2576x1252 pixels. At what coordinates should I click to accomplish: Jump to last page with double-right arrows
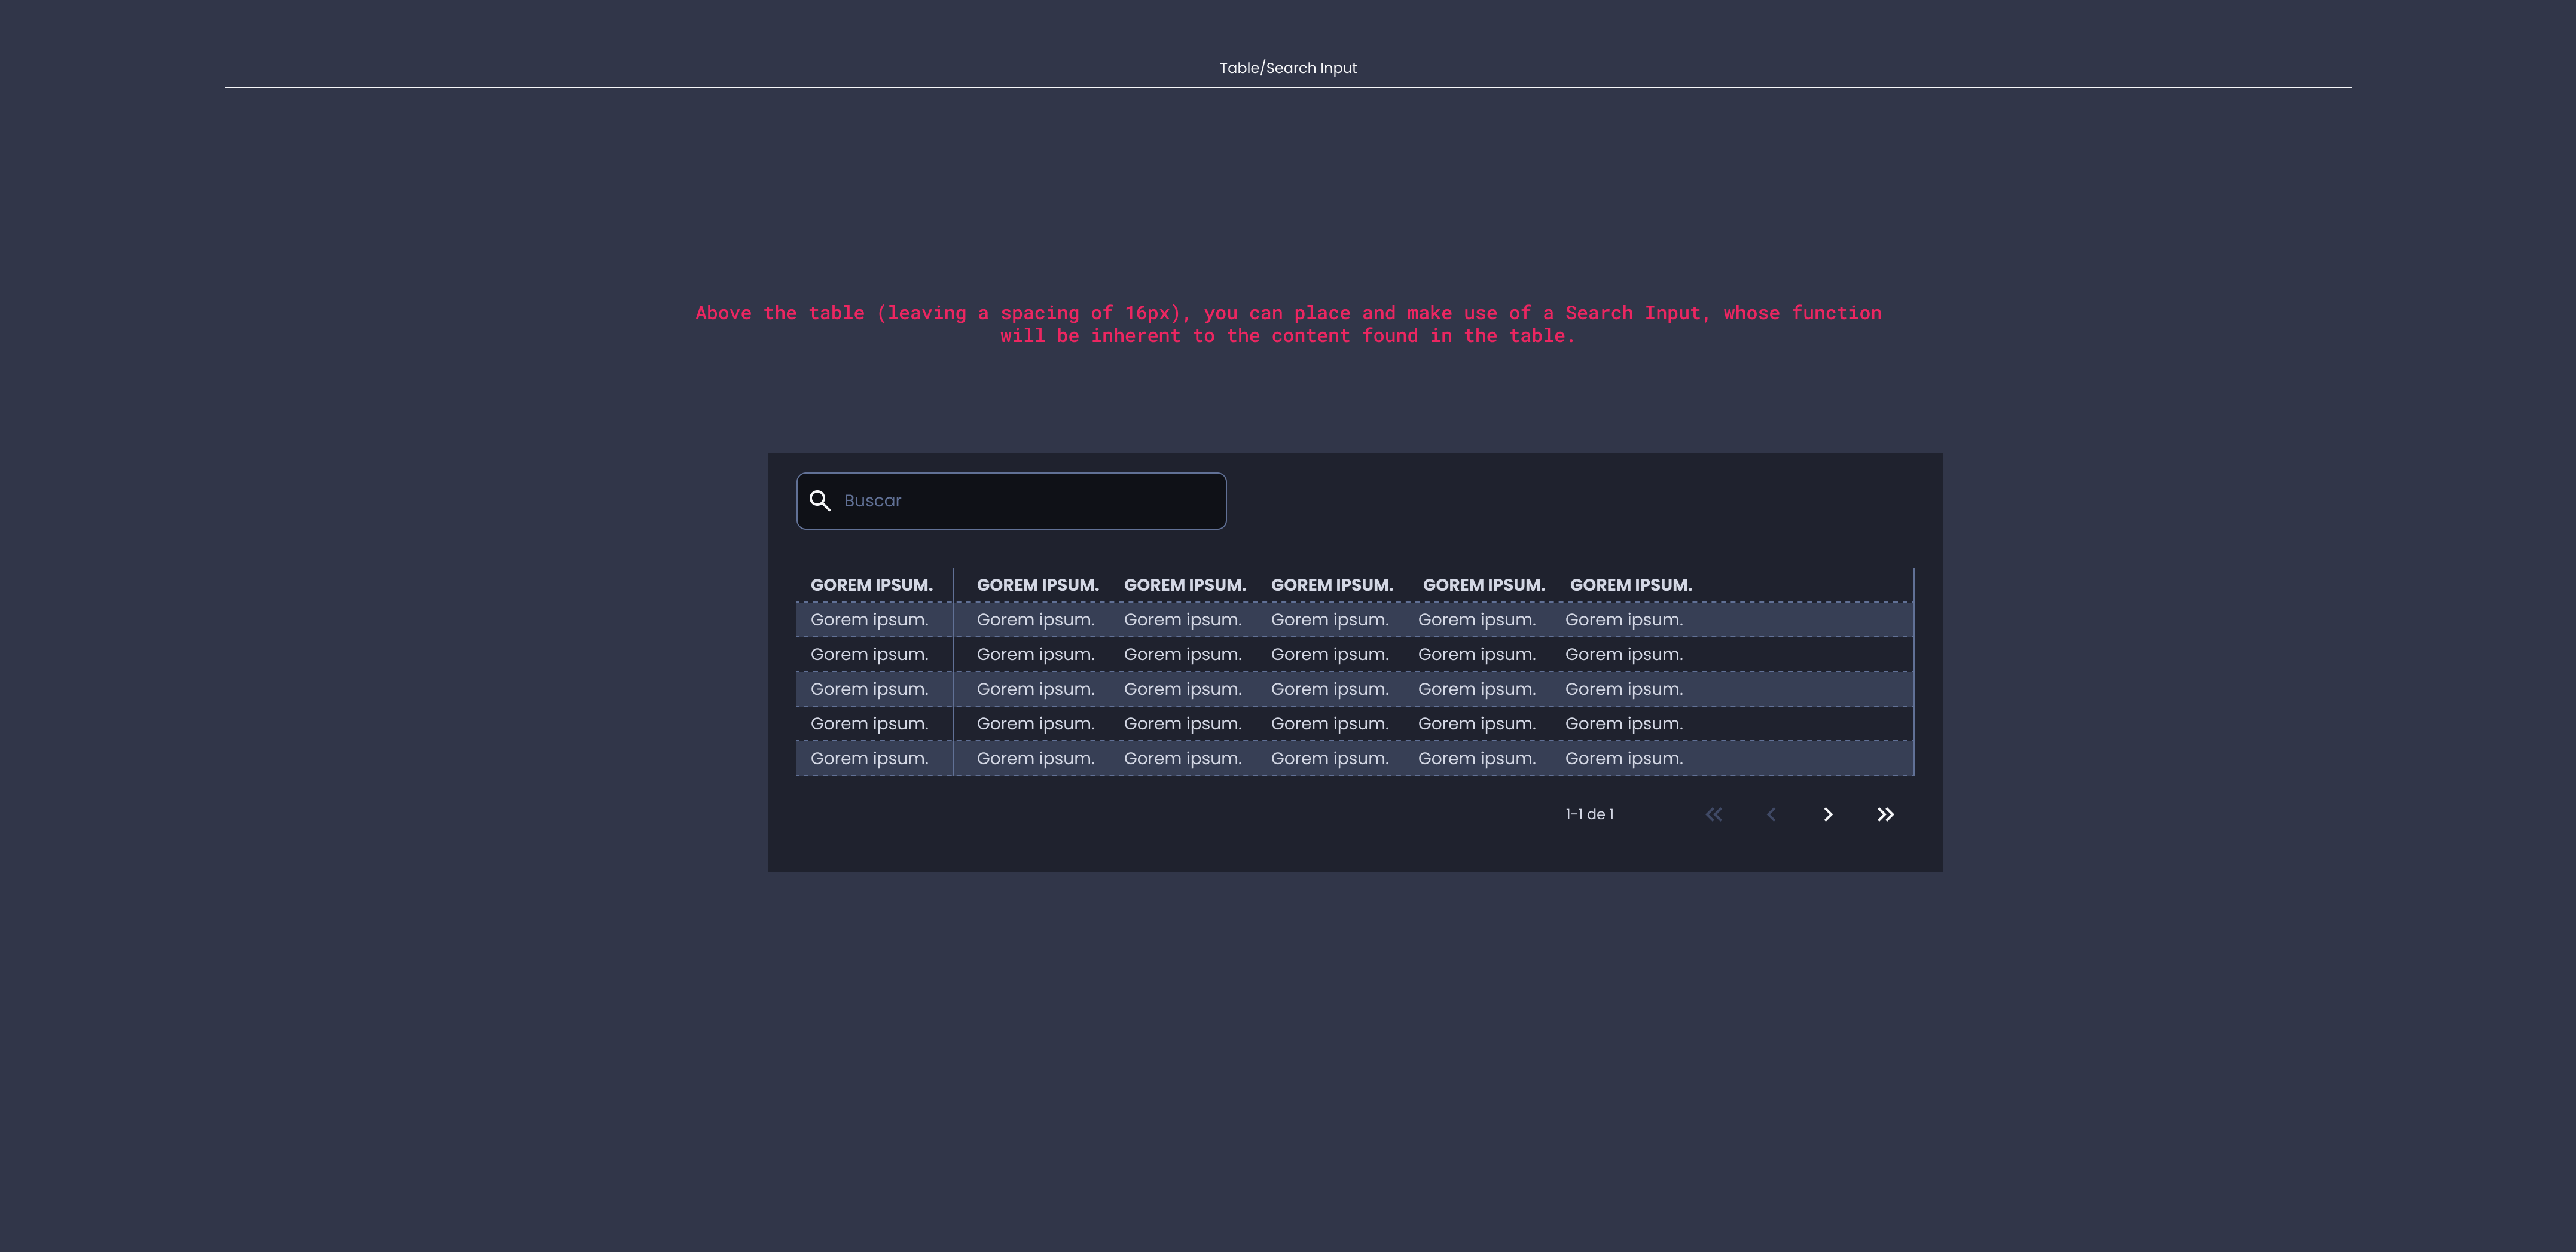tap(1885, 814)
